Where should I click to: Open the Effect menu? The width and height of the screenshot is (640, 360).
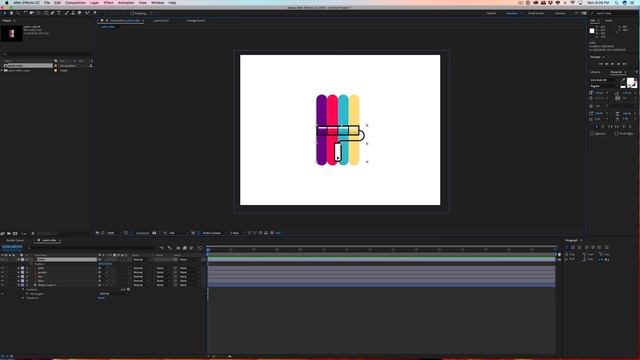click(109, 2)
